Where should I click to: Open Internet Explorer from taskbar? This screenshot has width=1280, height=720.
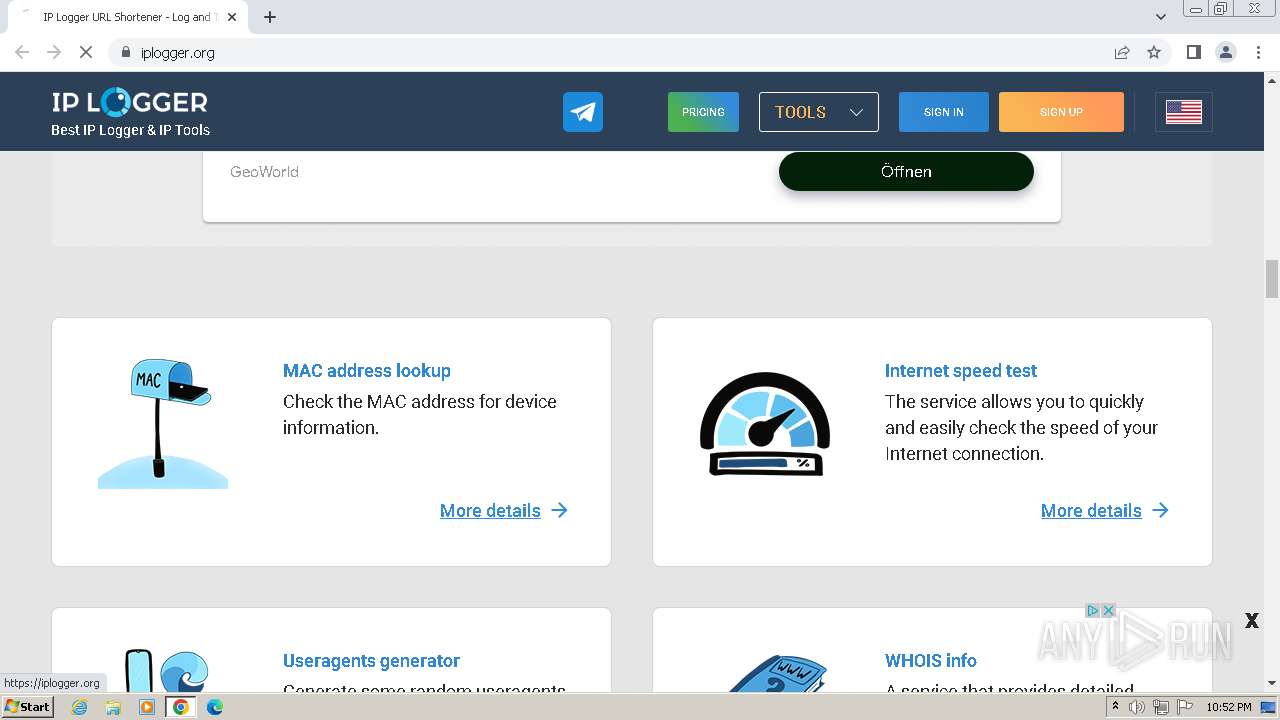coord(79,707)
